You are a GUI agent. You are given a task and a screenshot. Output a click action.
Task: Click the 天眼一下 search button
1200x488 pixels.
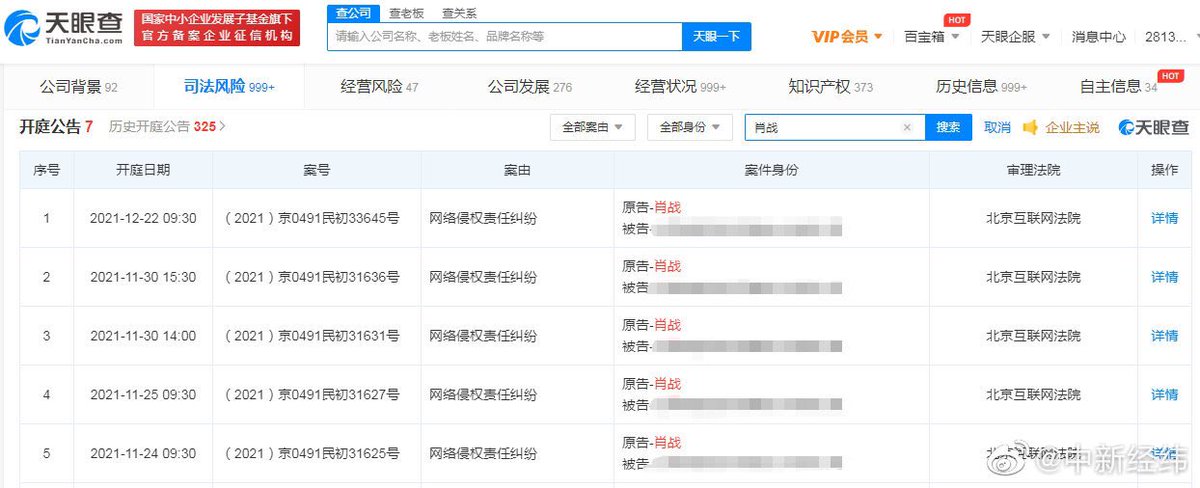pyautogui.click(x=717, y=36)
